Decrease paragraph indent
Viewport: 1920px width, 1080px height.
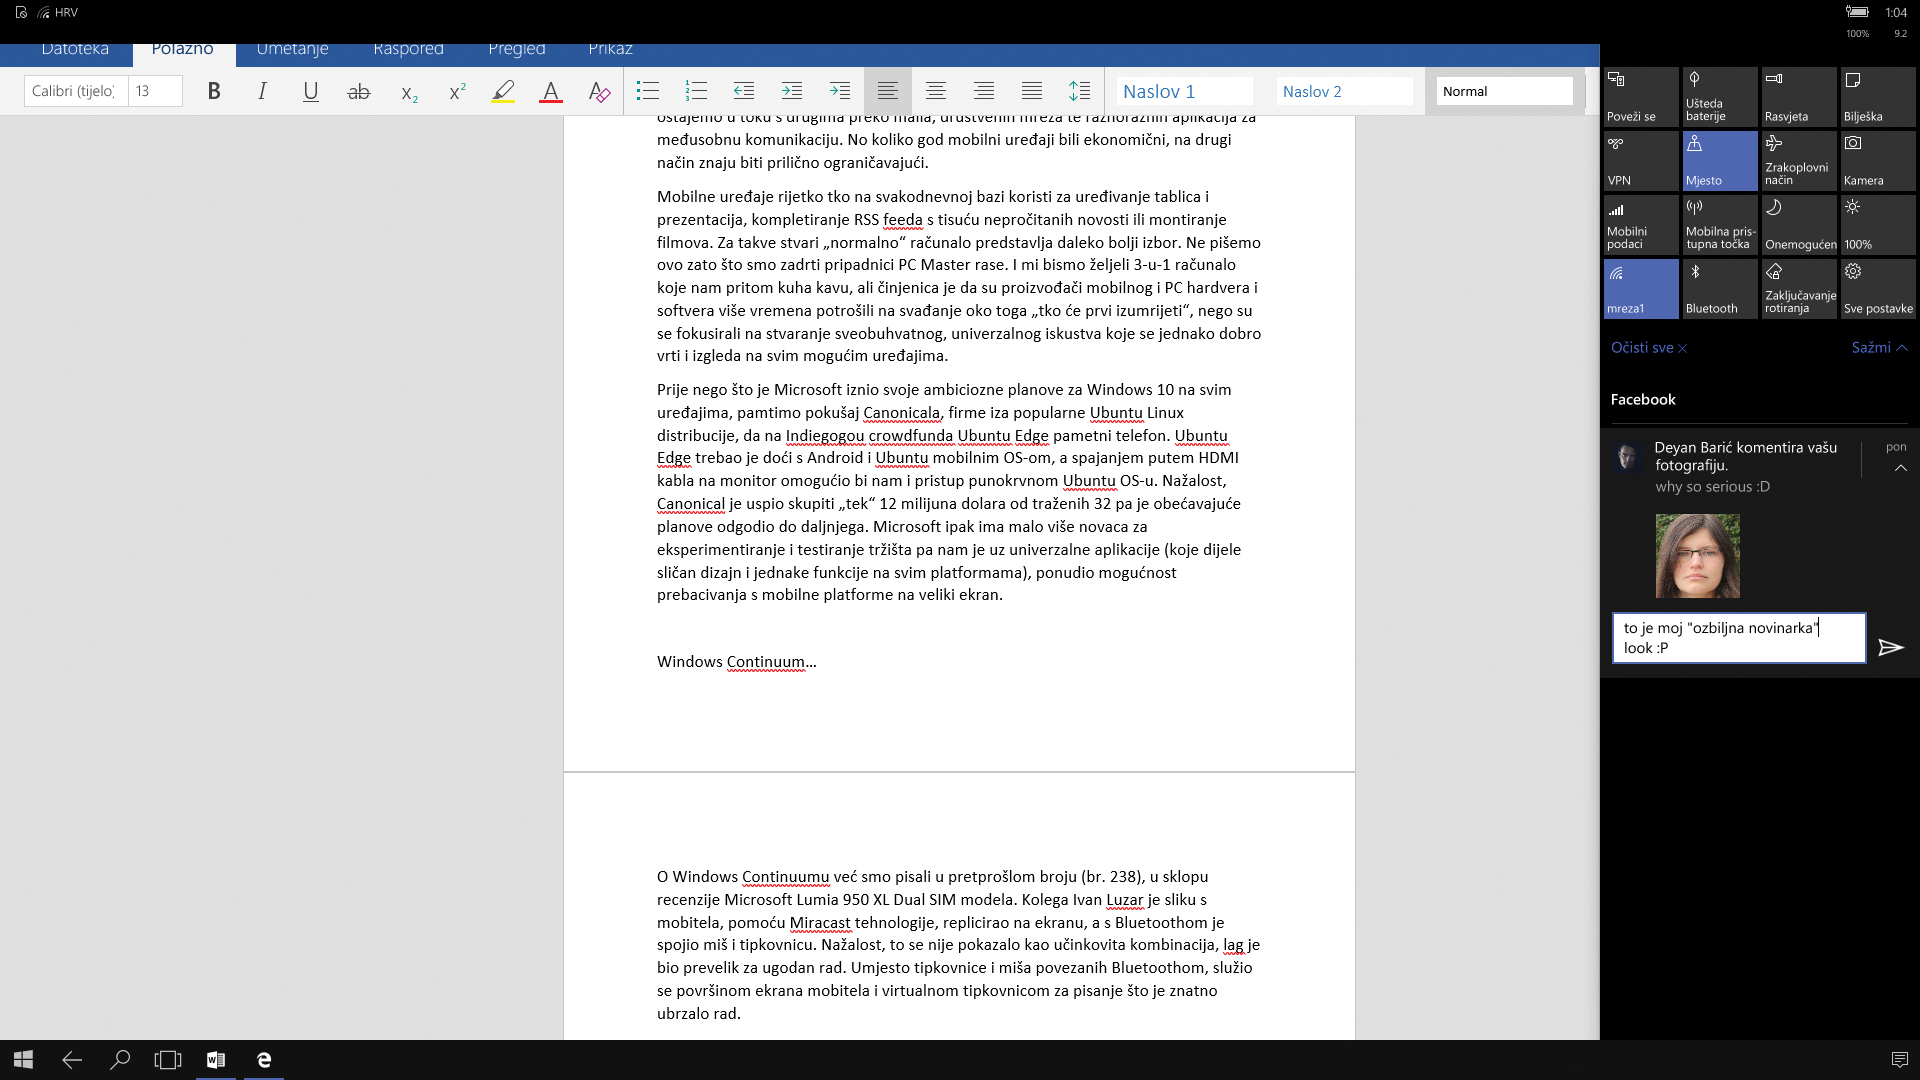tap(743, 91)
